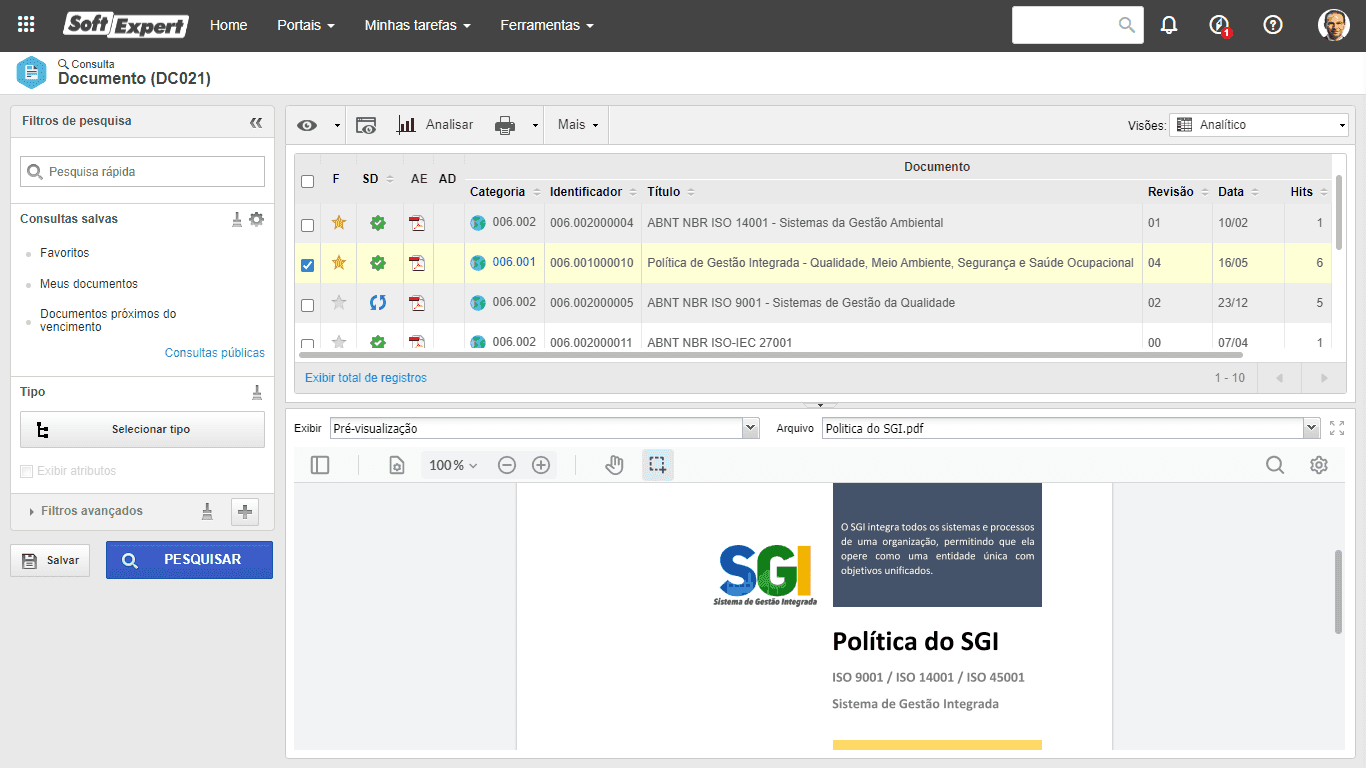Click the view data eye icon
This screenshot has width=1366, height=768.
coord(307,125)
